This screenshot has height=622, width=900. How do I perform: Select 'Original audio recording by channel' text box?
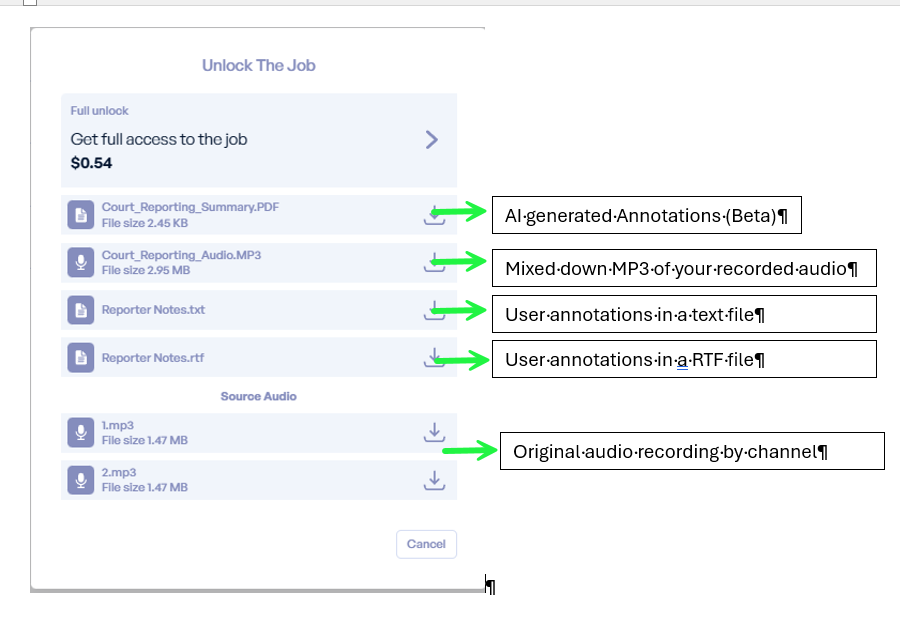692,451
